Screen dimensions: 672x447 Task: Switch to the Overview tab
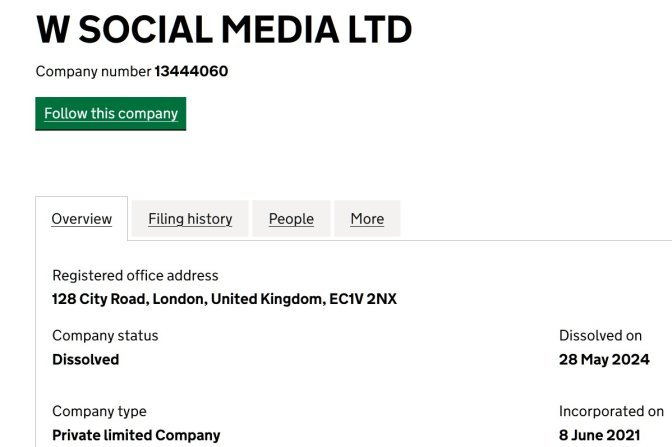pos(81,219)
